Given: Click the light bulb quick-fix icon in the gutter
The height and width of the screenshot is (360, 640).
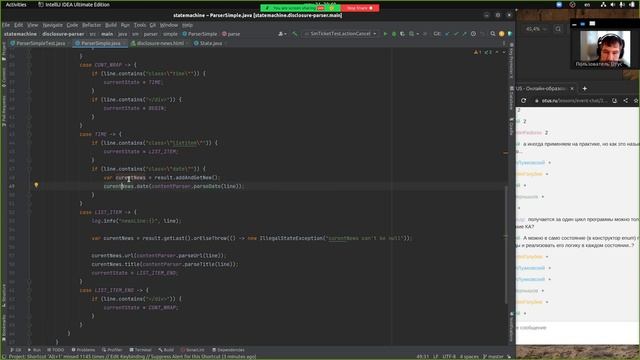Looking at the screenshot, I should pos(36,186).
